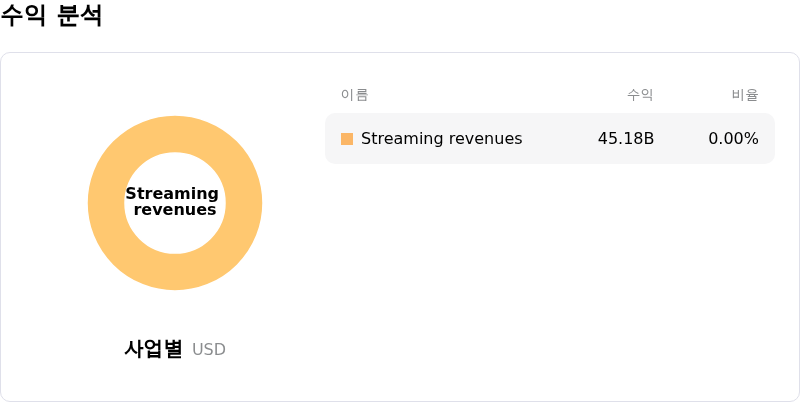Click the 0.00% ratio value
The height and width of the screenshot is (402, 800).
733,139
